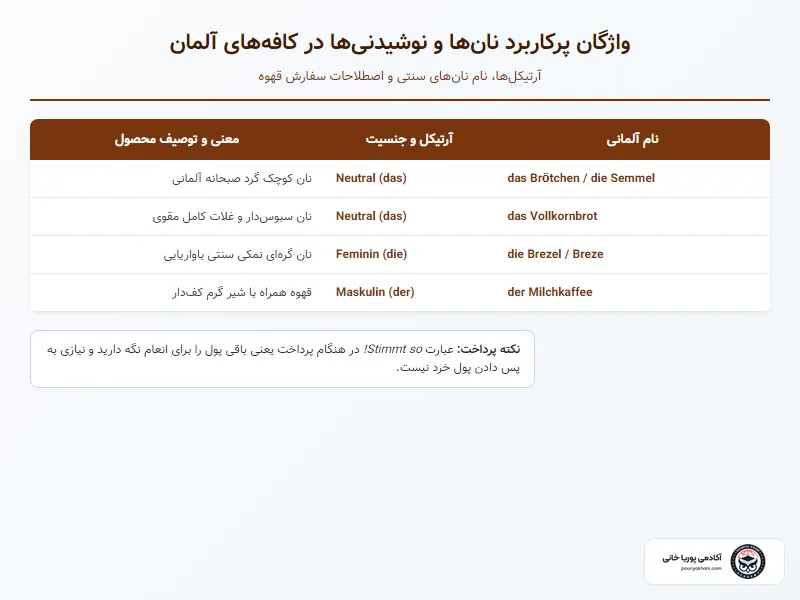
Task: Click the italic Stimmt so! phrase
Action: (x=393, y=349)
